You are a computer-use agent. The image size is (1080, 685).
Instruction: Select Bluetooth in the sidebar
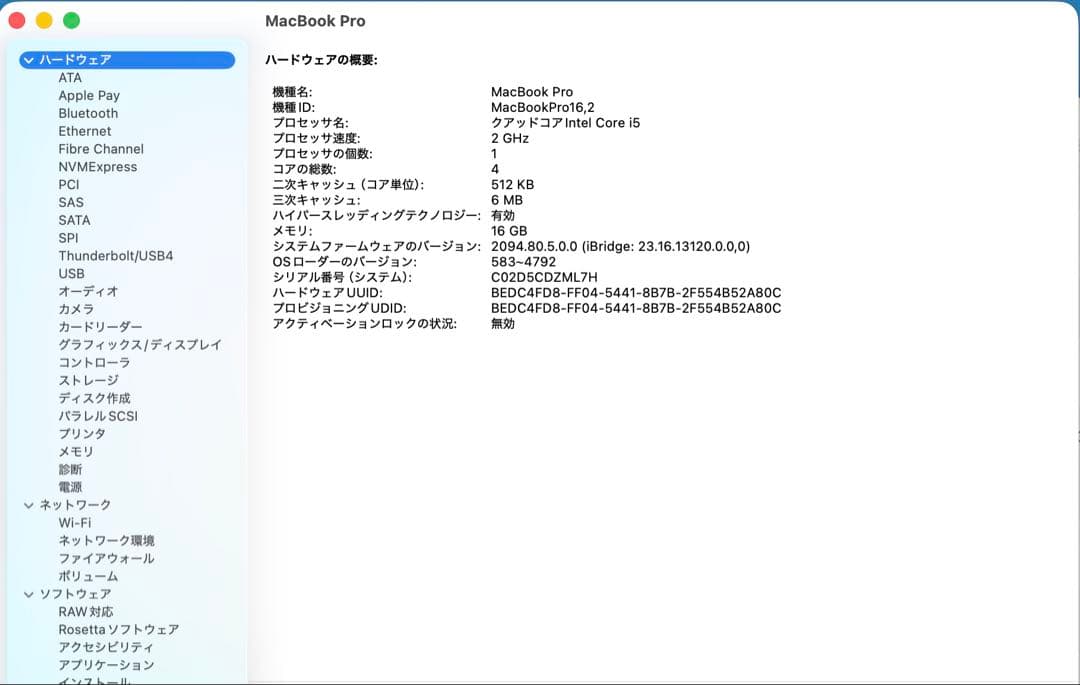click(88, 114)
